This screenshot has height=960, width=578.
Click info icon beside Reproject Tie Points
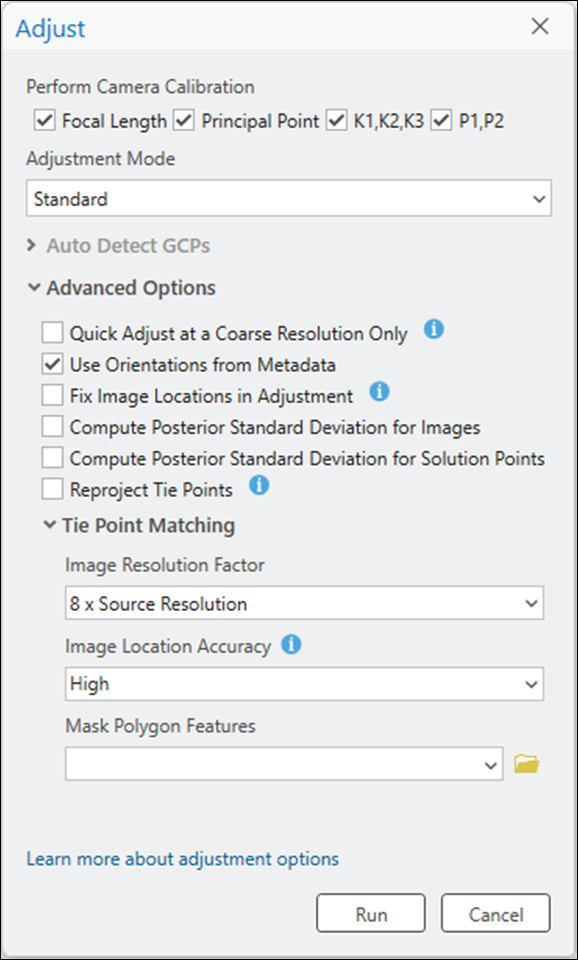tap(260, 487)
